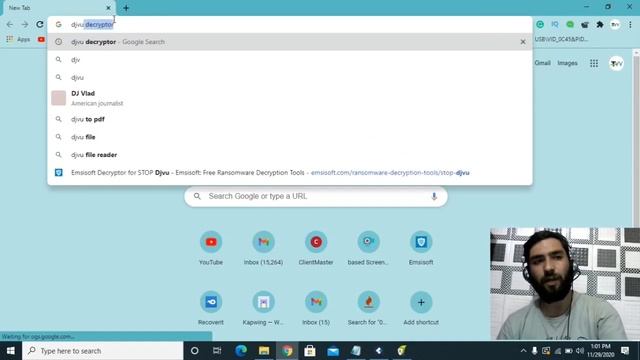This screenshot has width=640, height=360.
Task: Click the IQ extension icon
Action: (x=555, y=24)
